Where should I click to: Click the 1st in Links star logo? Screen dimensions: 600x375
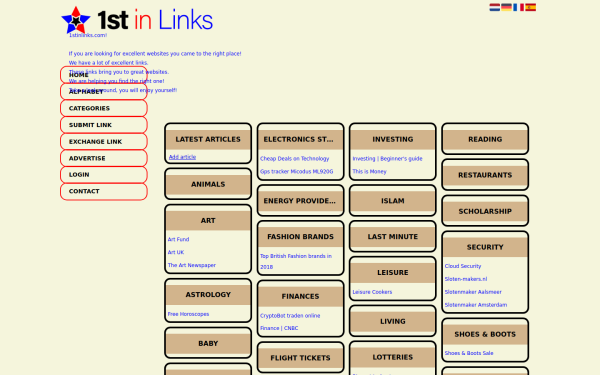[137, 20]
